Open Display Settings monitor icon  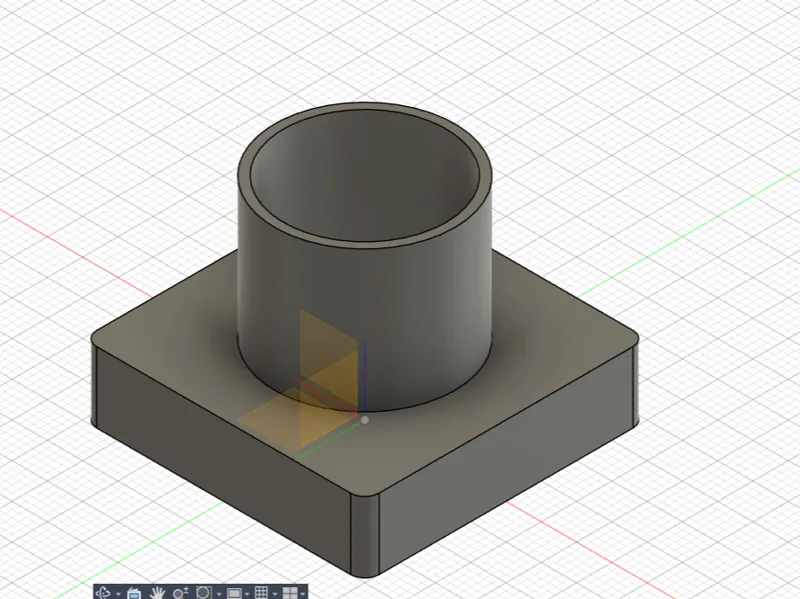(234, 593)
